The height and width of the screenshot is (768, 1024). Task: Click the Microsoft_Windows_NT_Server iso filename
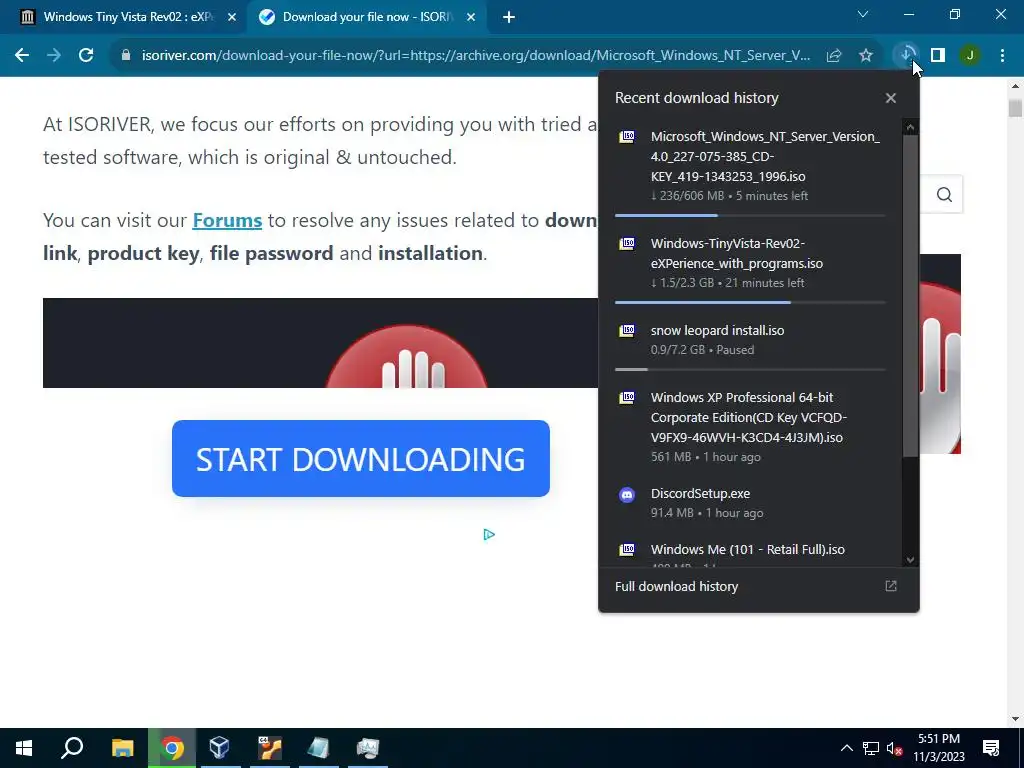click(765, 157)
